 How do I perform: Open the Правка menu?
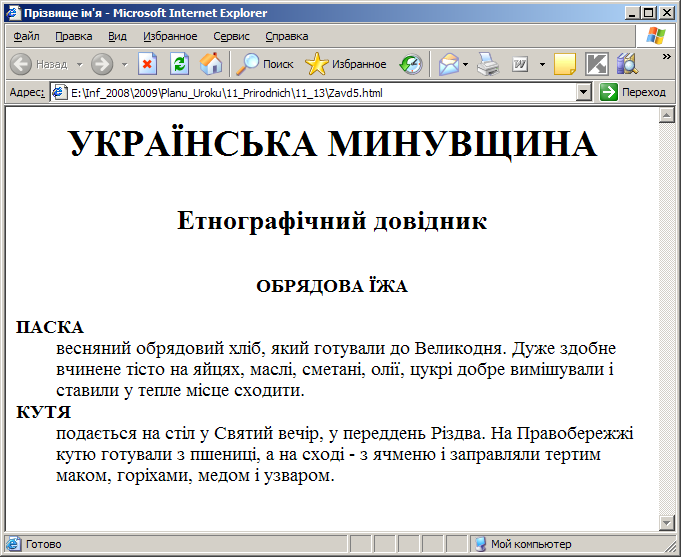coord(74,36)
